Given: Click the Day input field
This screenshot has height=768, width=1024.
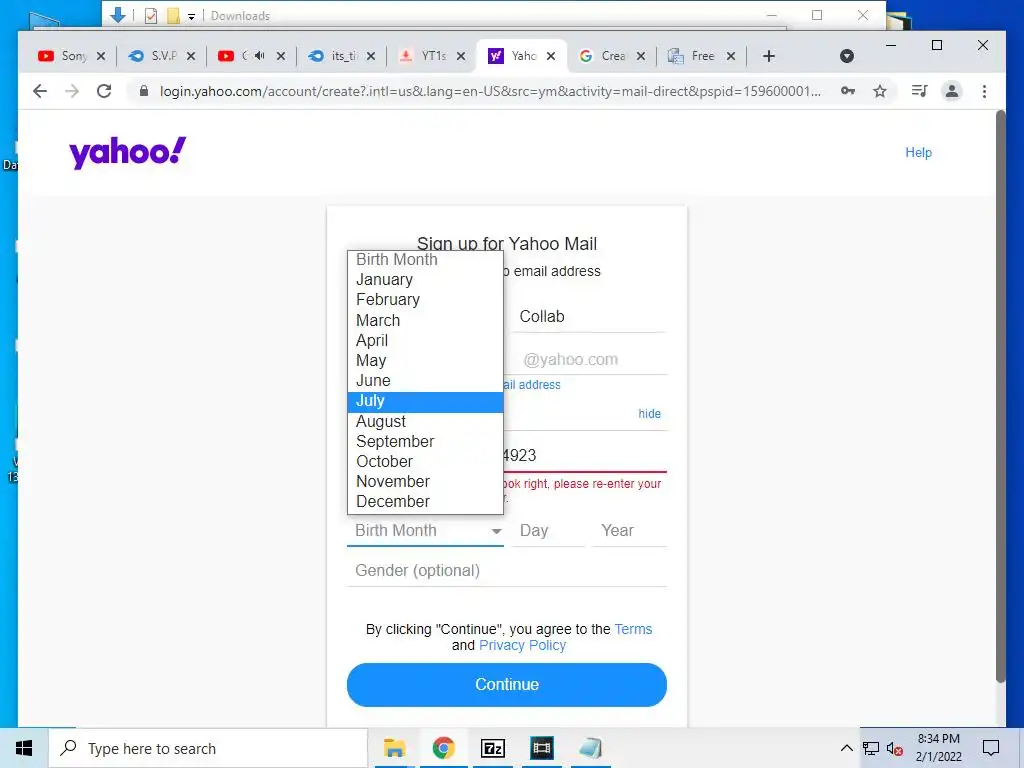Looking at the screenshot, I should click(547, 531).
